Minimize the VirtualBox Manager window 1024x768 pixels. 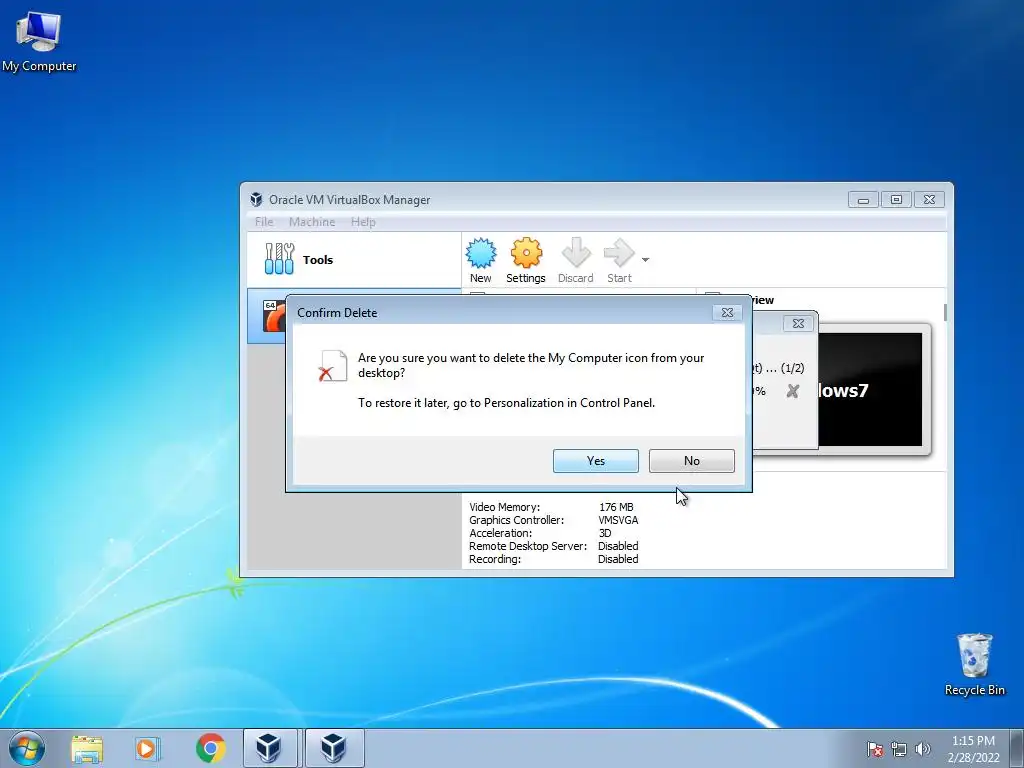tap(863, 200)
